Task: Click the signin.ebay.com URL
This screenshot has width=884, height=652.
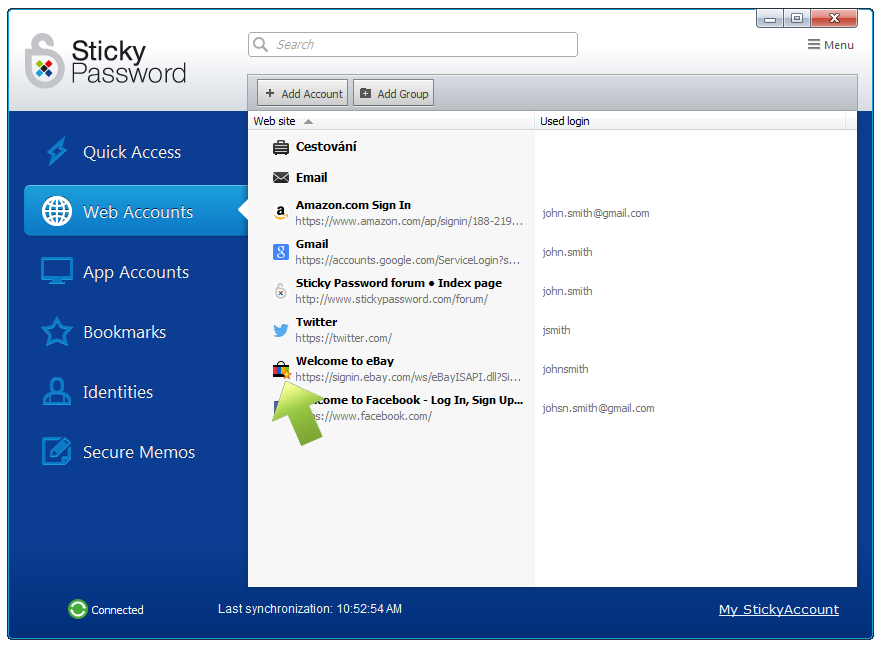Action: tap(408, 377)
